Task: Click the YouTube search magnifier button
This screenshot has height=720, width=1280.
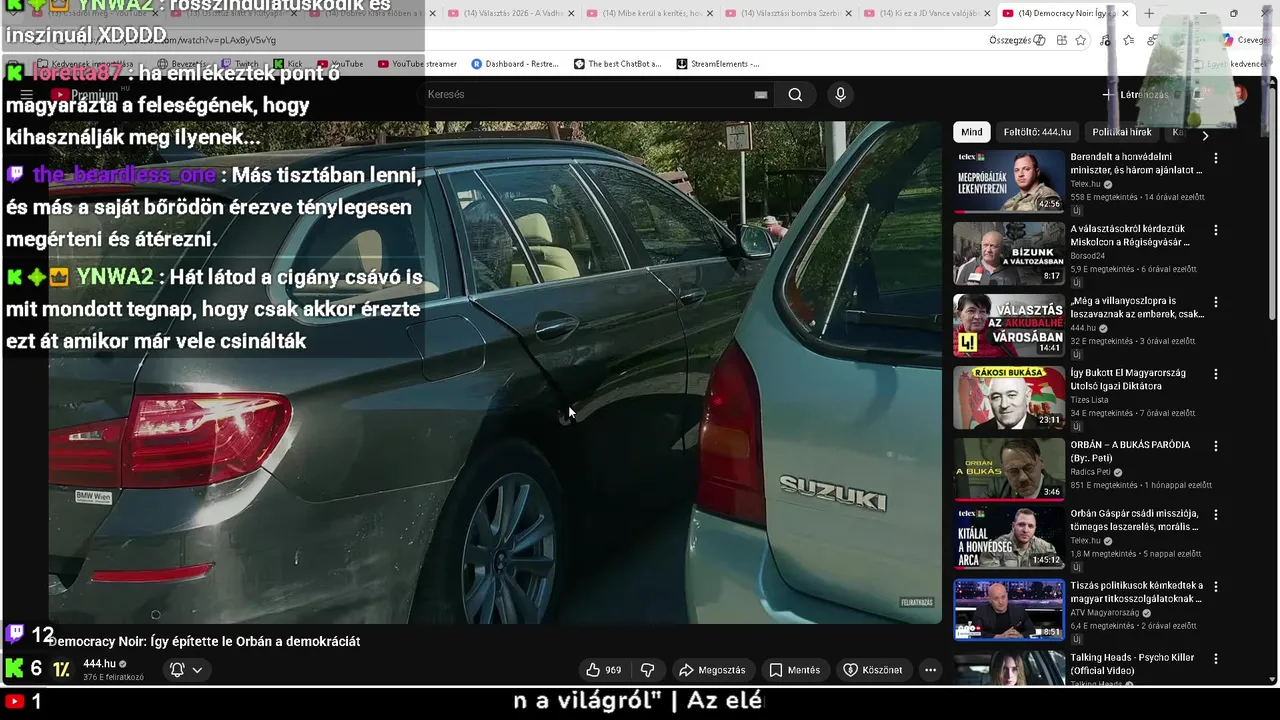Action: (x=795, y=94)
